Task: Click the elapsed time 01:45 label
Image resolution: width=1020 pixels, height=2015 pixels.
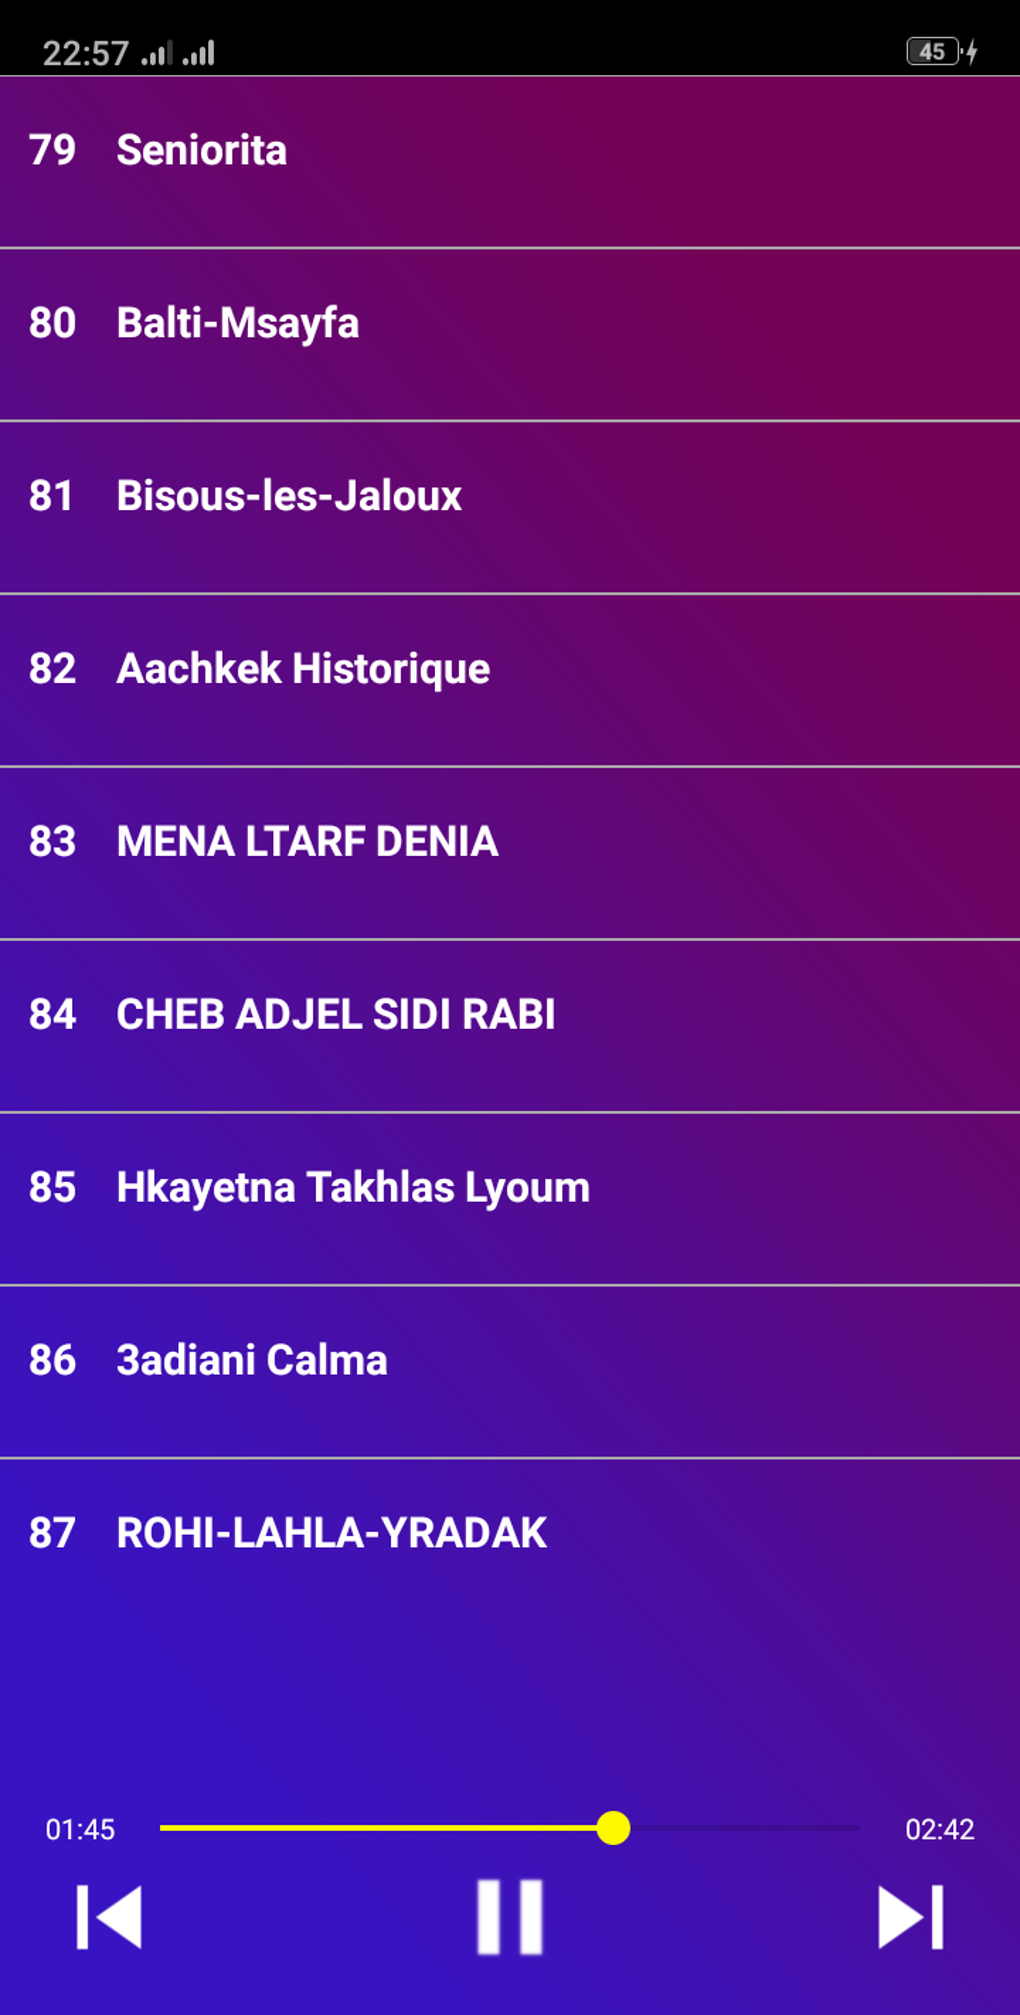Action: click(80, 1829)
